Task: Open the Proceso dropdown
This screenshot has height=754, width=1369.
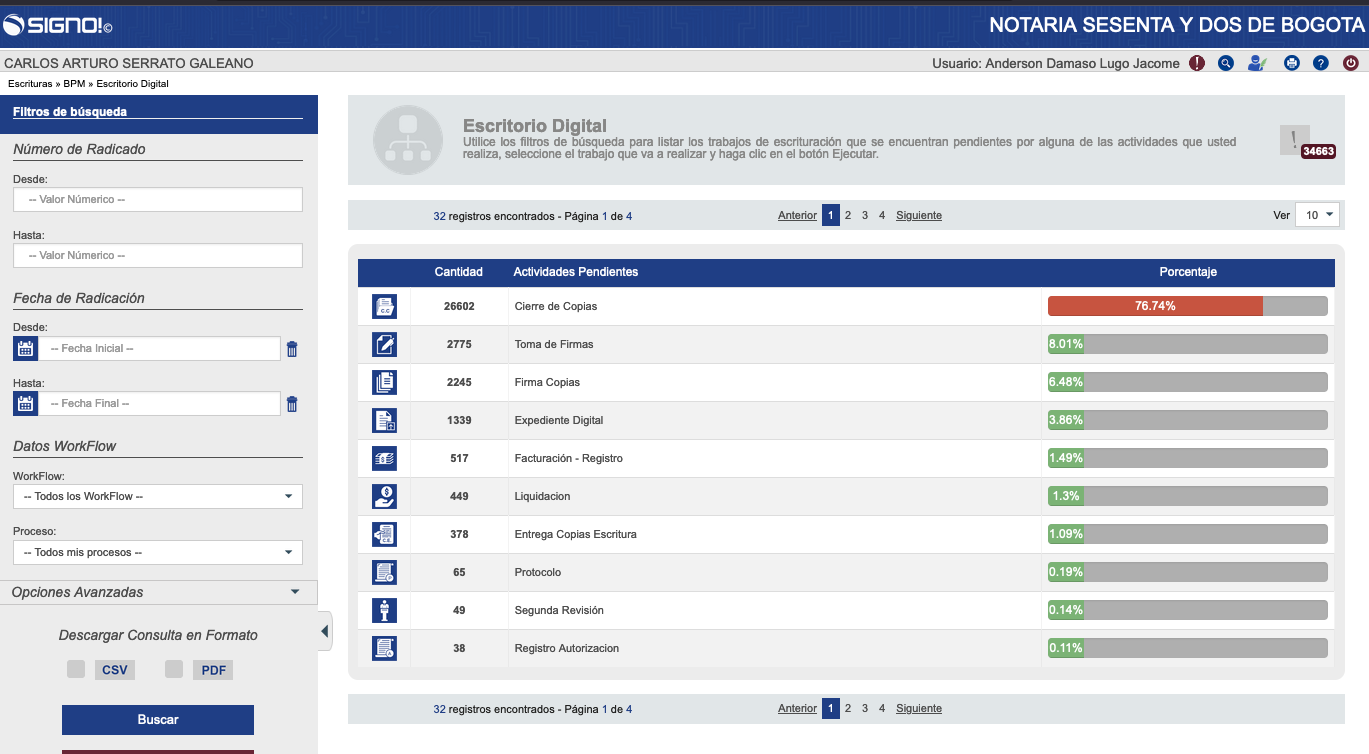Action: click(158, 552)
